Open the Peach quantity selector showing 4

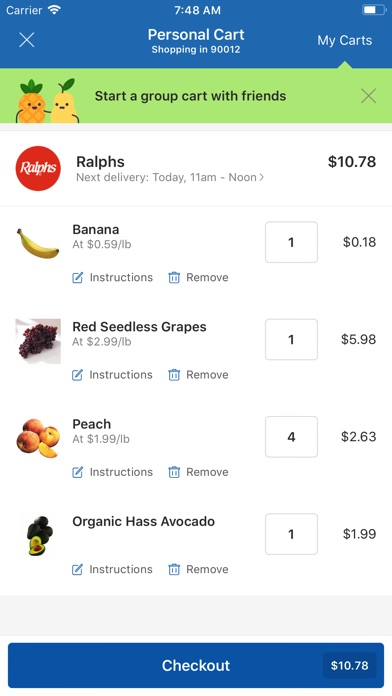(x=291, y=437)
